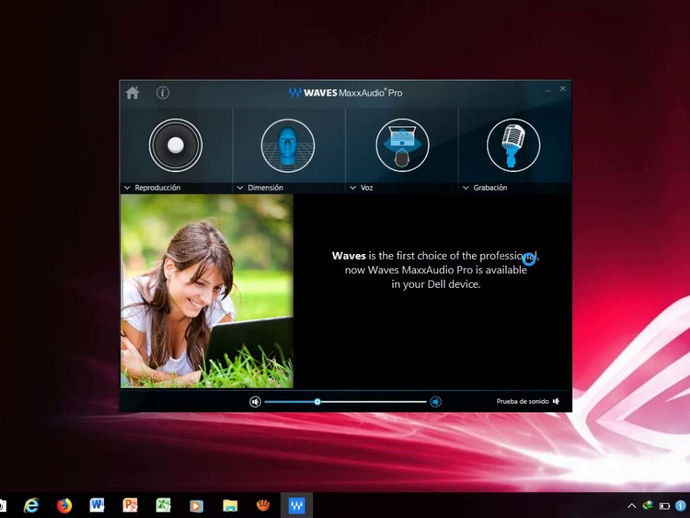Expand the Grabación chevron

[466, 188]
